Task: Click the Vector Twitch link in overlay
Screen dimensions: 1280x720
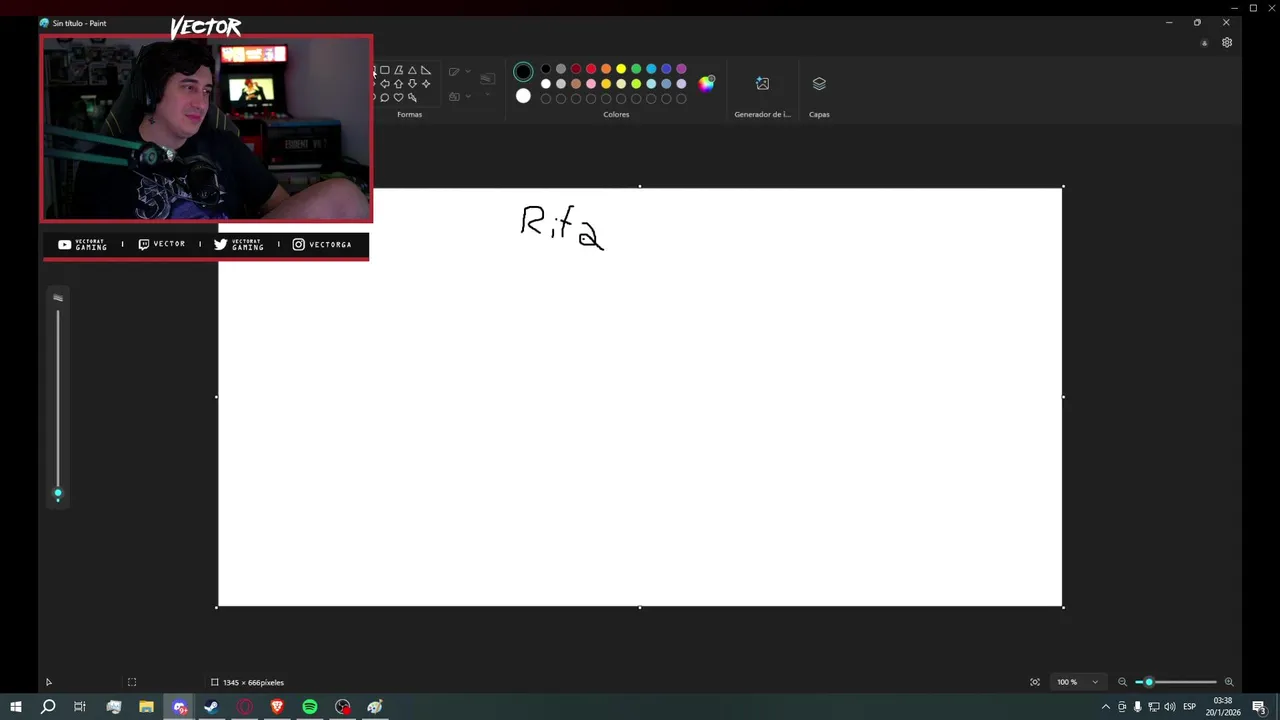Action: pos(162,244)
